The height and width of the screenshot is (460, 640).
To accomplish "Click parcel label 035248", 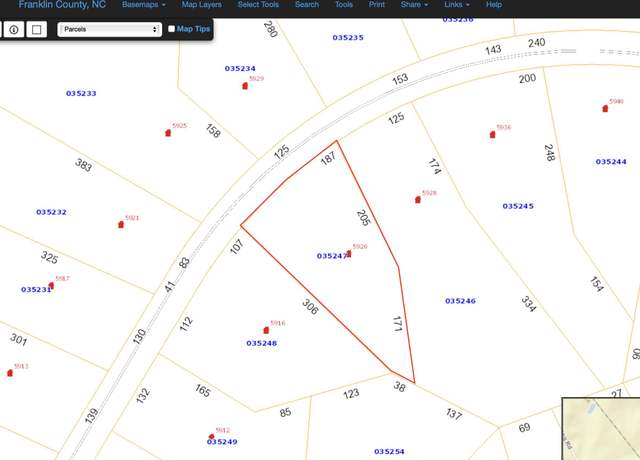I will 262,343.
